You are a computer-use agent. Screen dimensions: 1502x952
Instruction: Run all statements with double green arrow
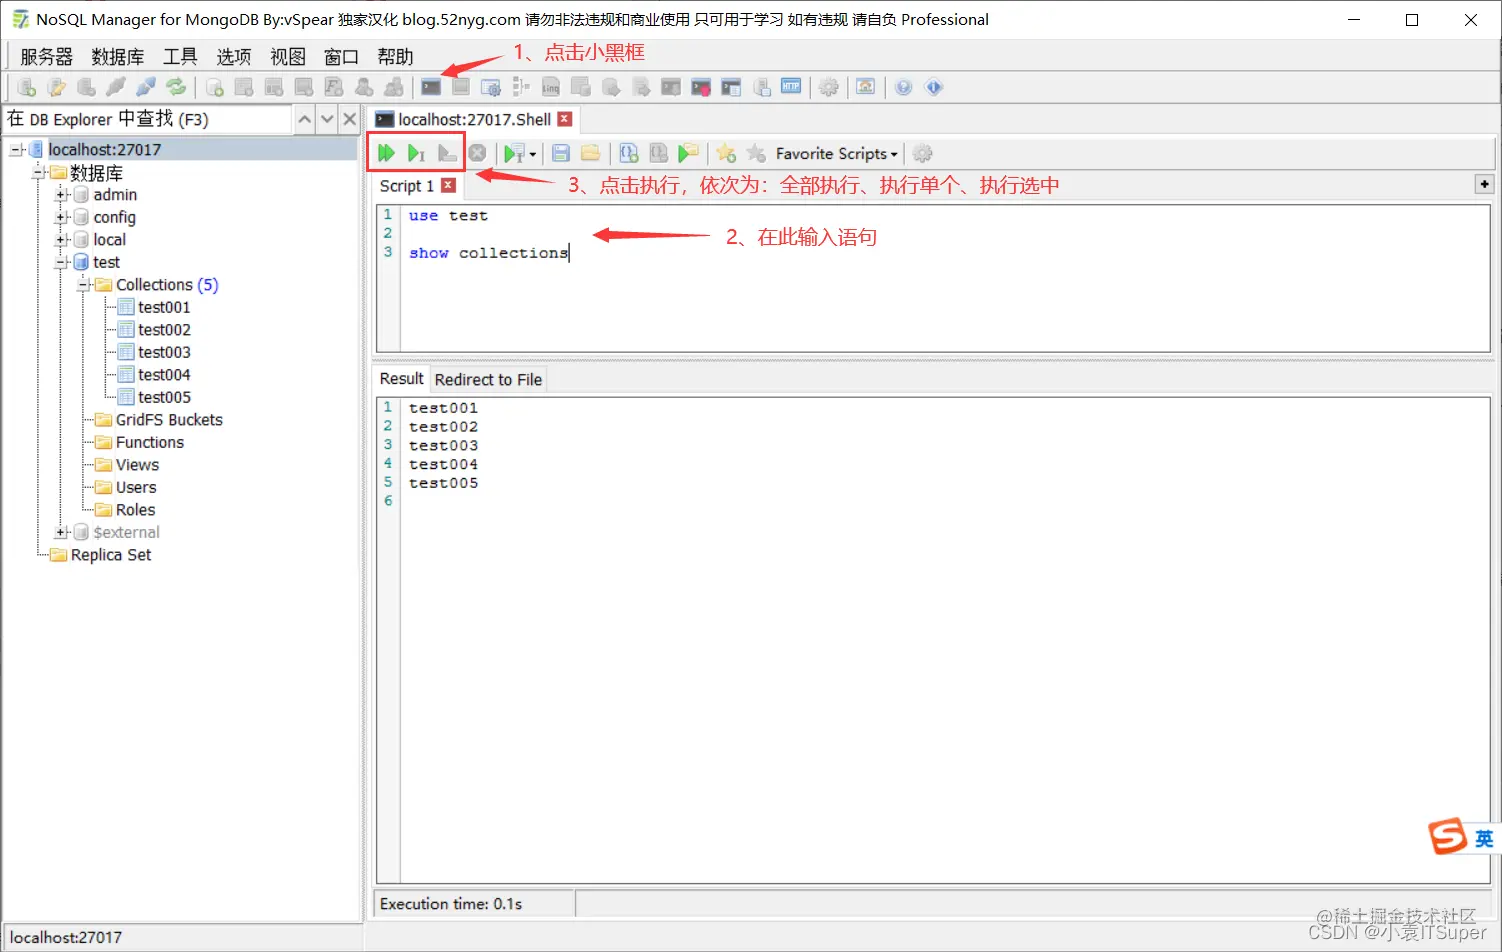(x=386, y=153)
